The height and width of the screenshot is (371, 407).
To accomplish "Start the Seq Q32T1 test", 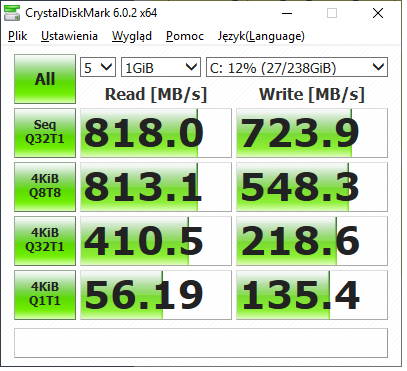I will point(45,133).
